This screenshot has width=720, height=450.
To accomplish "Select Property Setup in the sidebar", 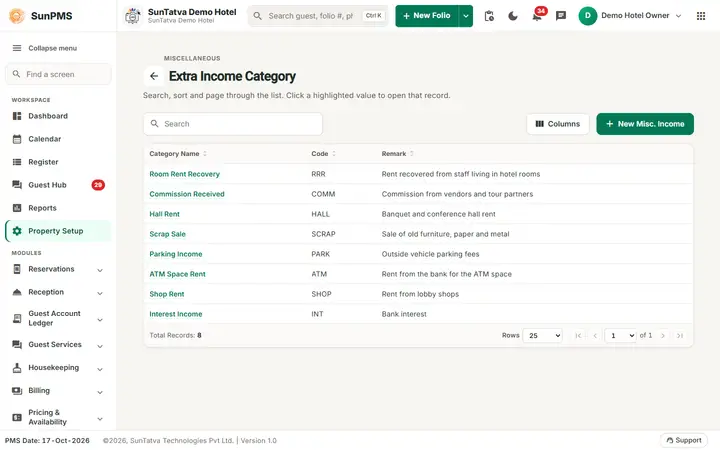I will tap(58, 231).
